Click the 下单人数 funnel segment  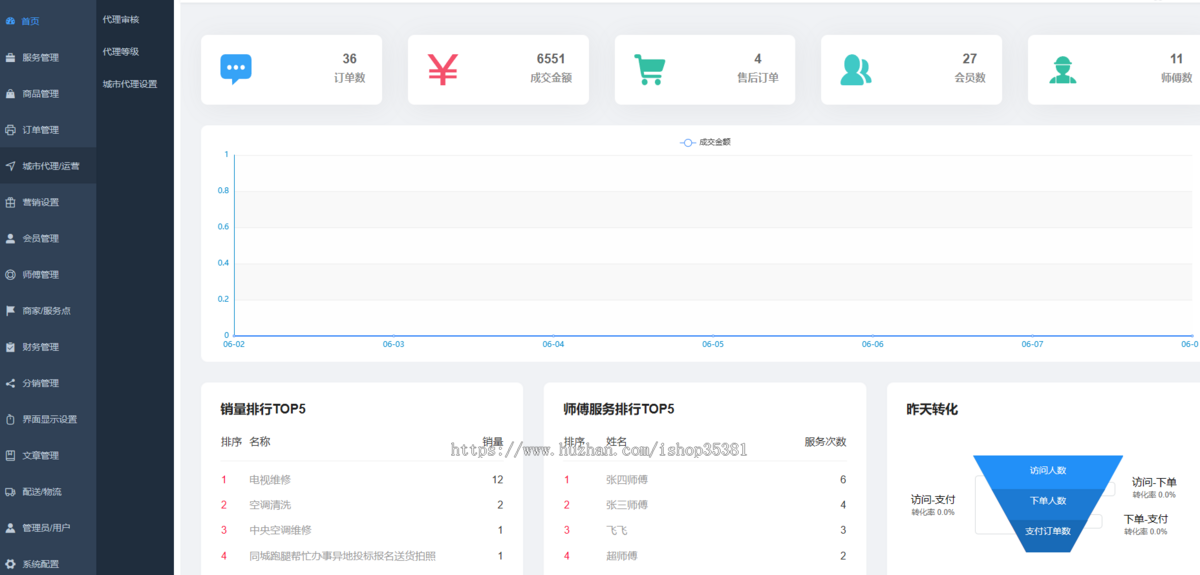click(x=1048, y=500)
